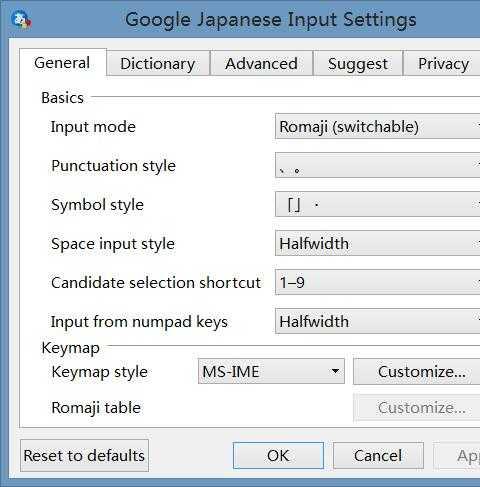The height and width of the screenshot is (487, 480).
Task: Click the Symbol style label
Action: pyautogui.click(x=97, y=205)
